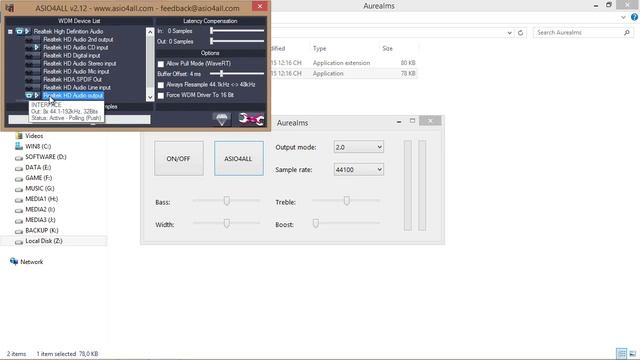Expand the Explorer ribbon chevron
640x360 pixels.
[623, 17]
